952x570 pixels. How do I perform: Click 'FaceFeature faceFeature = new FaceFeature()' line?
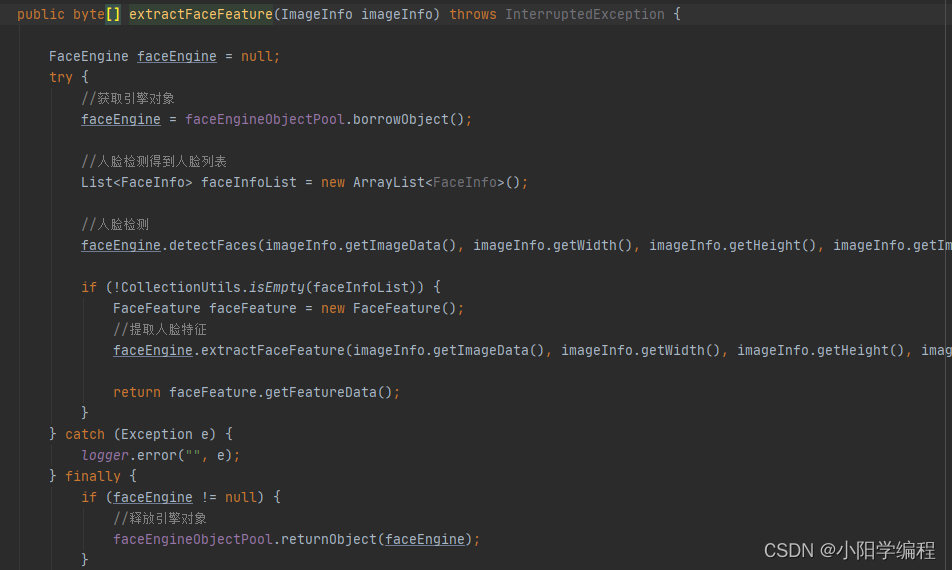[288, 308]
